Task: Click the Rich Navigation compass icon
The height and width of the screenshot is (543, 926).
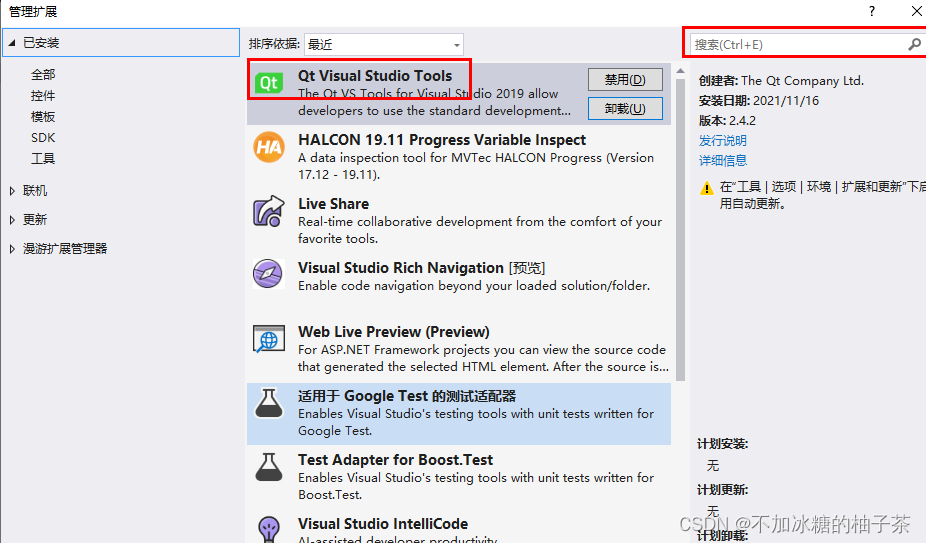Action: (269, 274)
